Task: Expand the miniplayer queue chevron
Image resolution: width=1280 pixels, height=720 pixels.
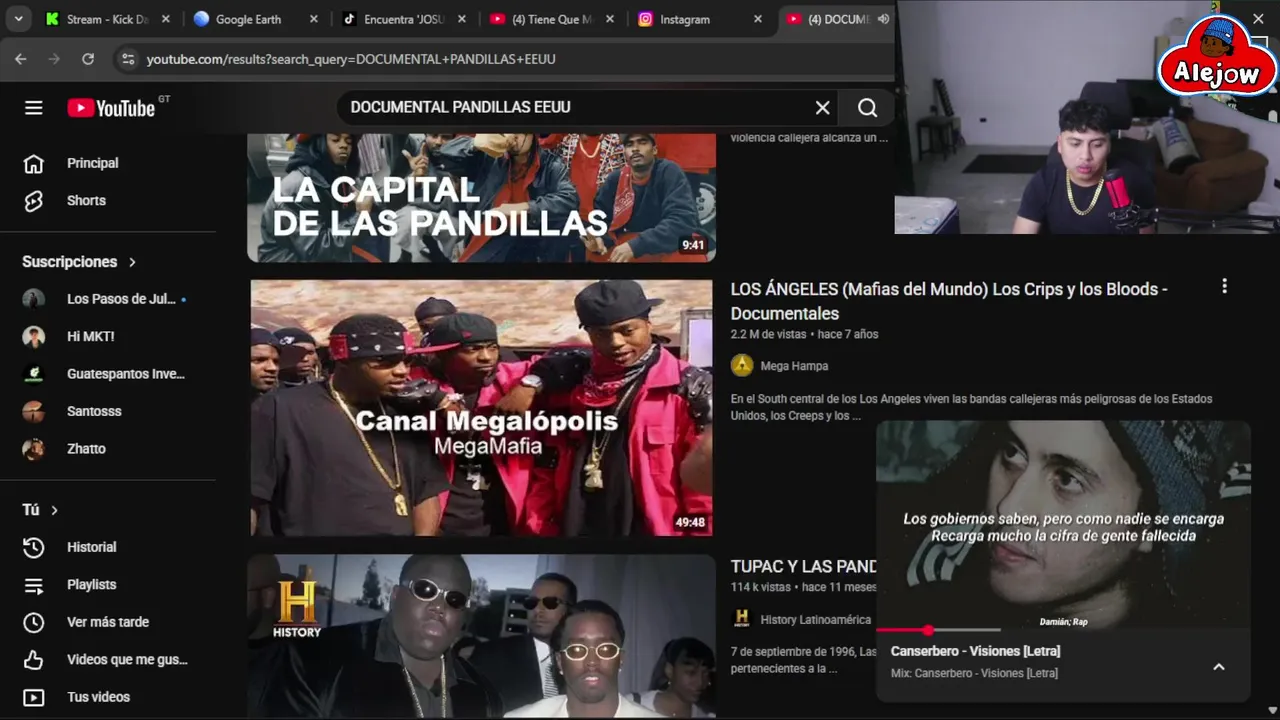Action: pyautogui.click(x=1218, y=667)
